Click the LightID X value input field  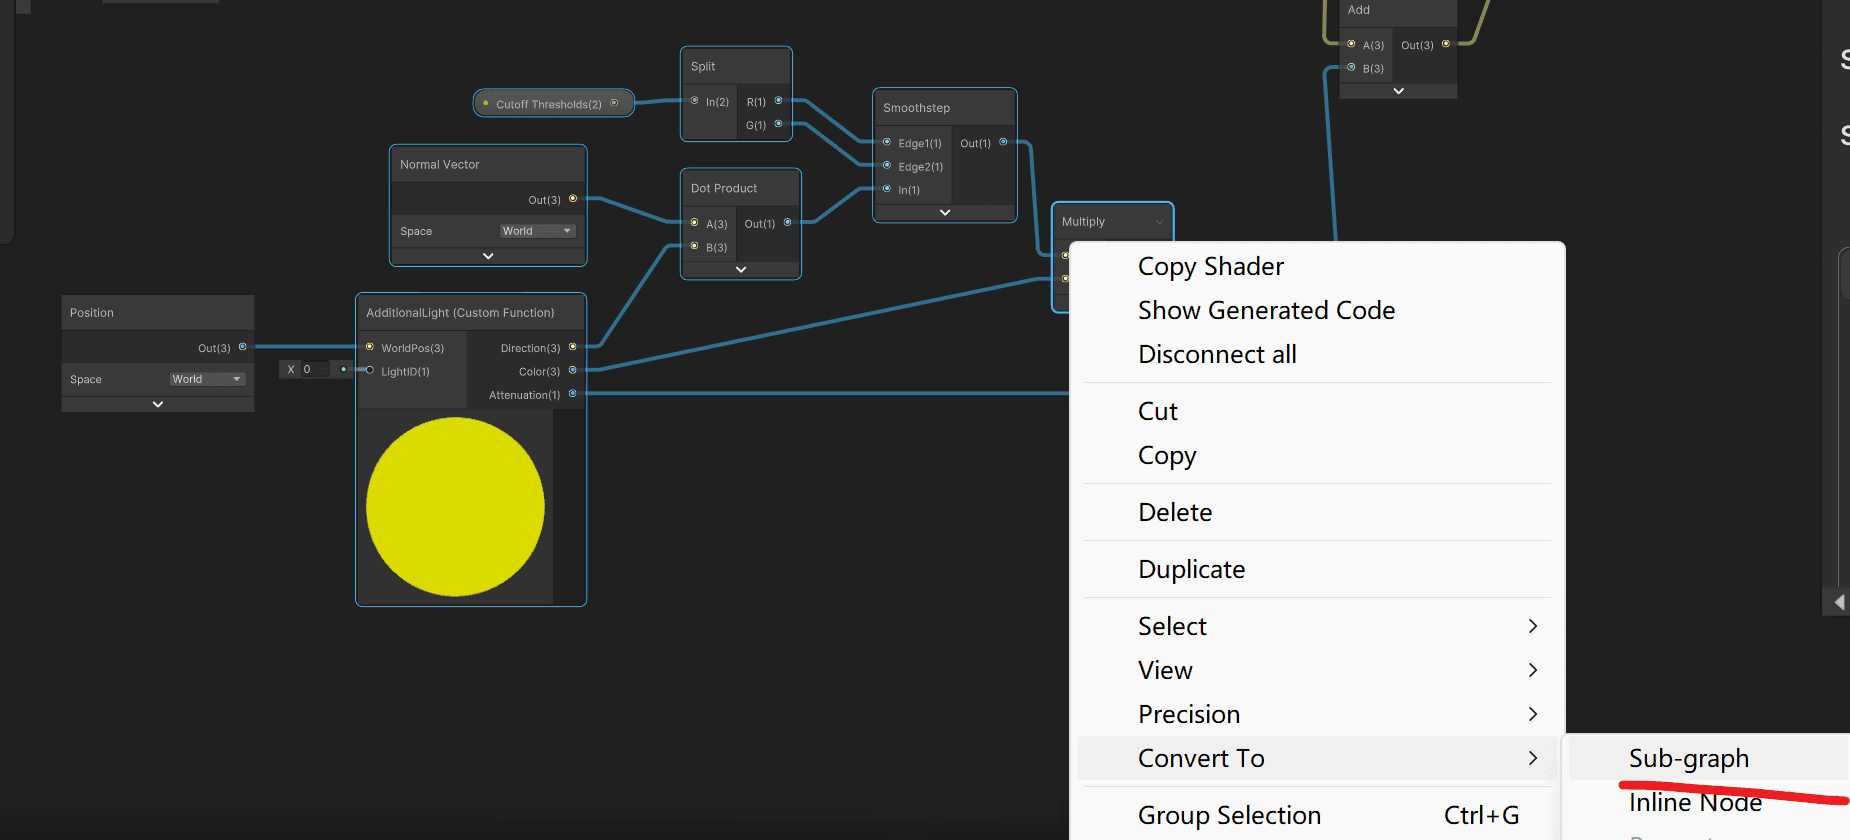pos(315,369)
